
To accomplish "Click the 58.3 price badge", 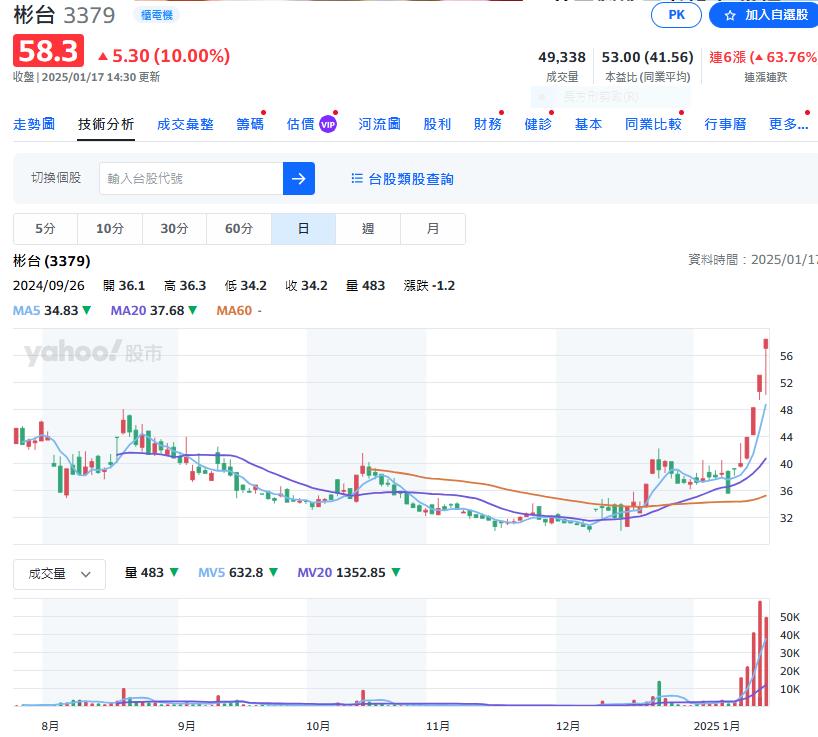I will [x=49, y=51].
